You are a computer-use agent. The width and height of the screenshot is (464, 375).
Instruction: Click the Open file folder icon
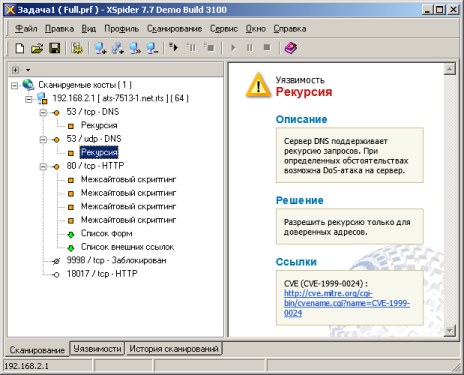[x=37, y=48]
